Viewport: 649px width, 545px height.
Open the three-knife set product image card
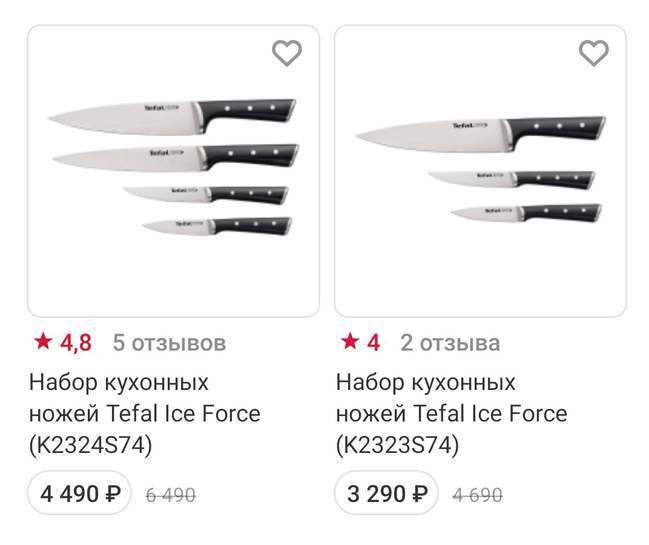pos(480,171)
